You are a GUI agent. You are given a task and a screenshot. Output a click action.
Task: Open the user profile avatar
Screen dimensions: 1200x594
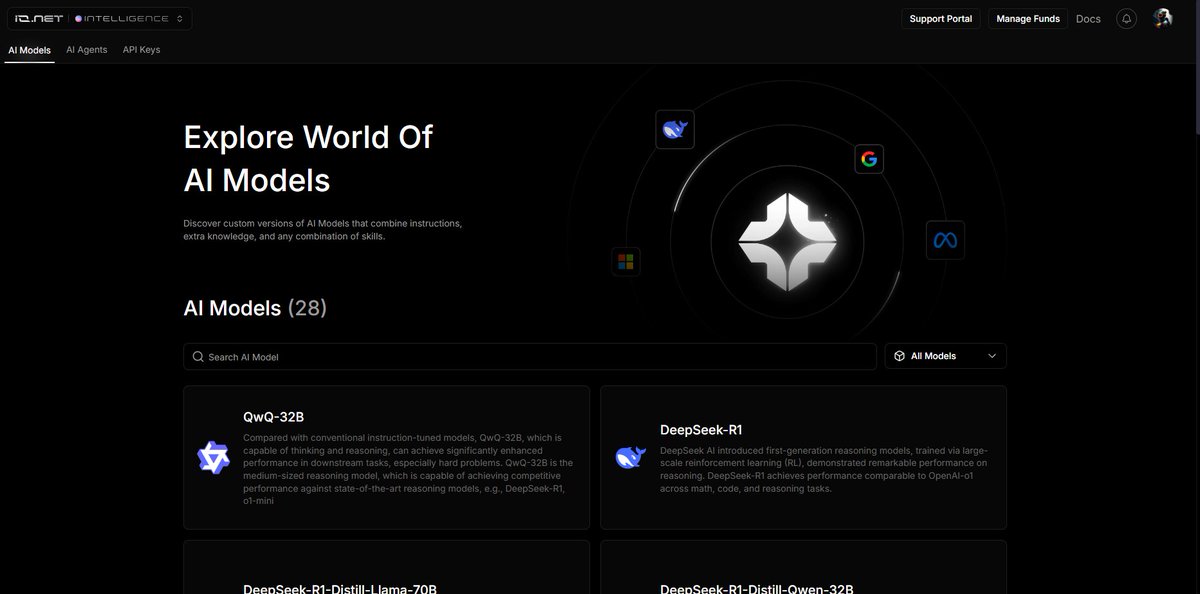coord(1162,18)
